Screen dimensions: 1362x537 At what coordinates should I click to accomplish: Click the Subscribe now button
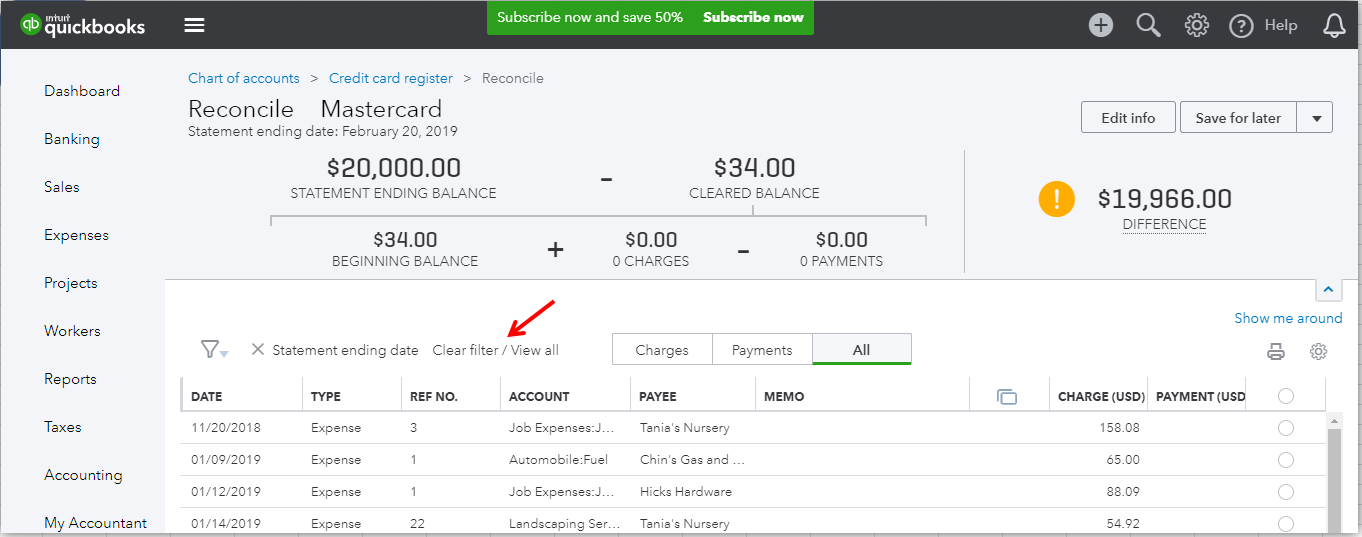pos(753,17)
